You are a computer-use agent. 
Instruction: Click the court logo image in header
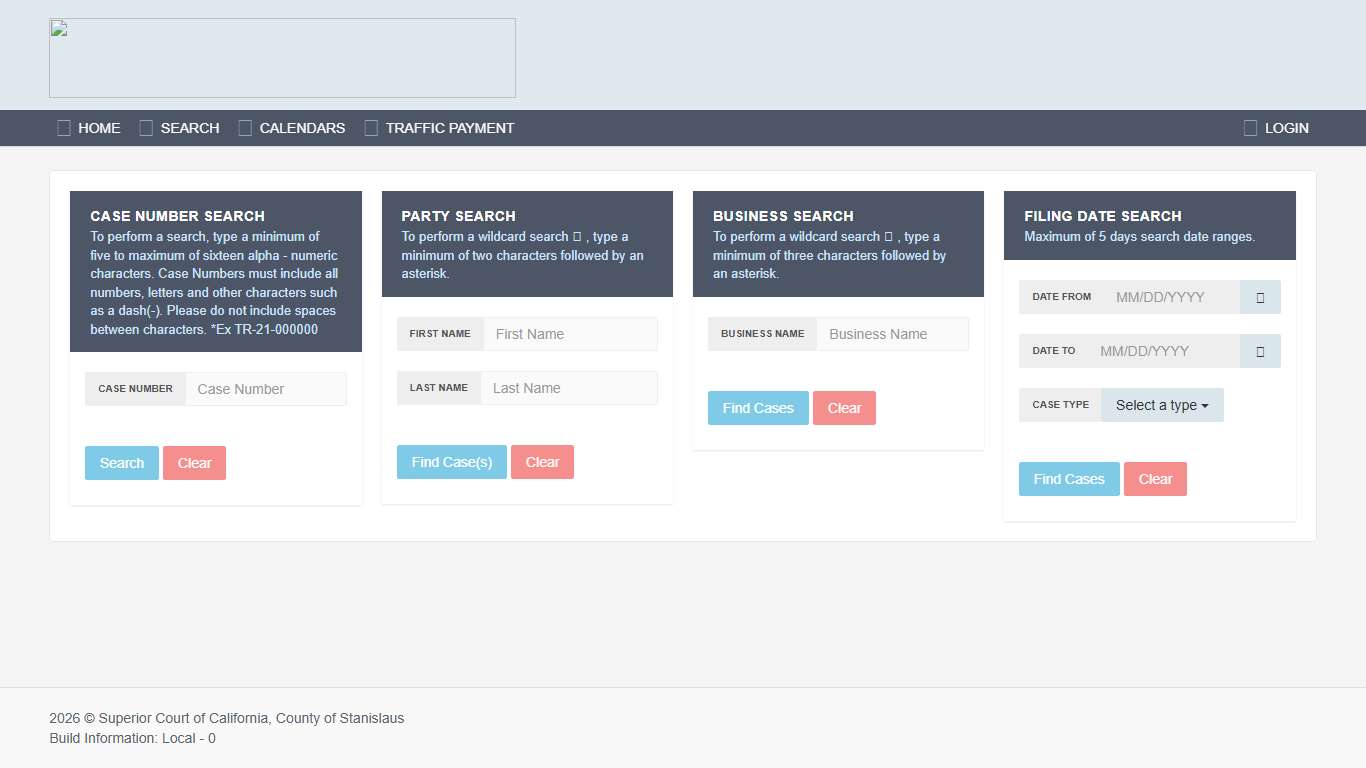[x=282, y=58]
